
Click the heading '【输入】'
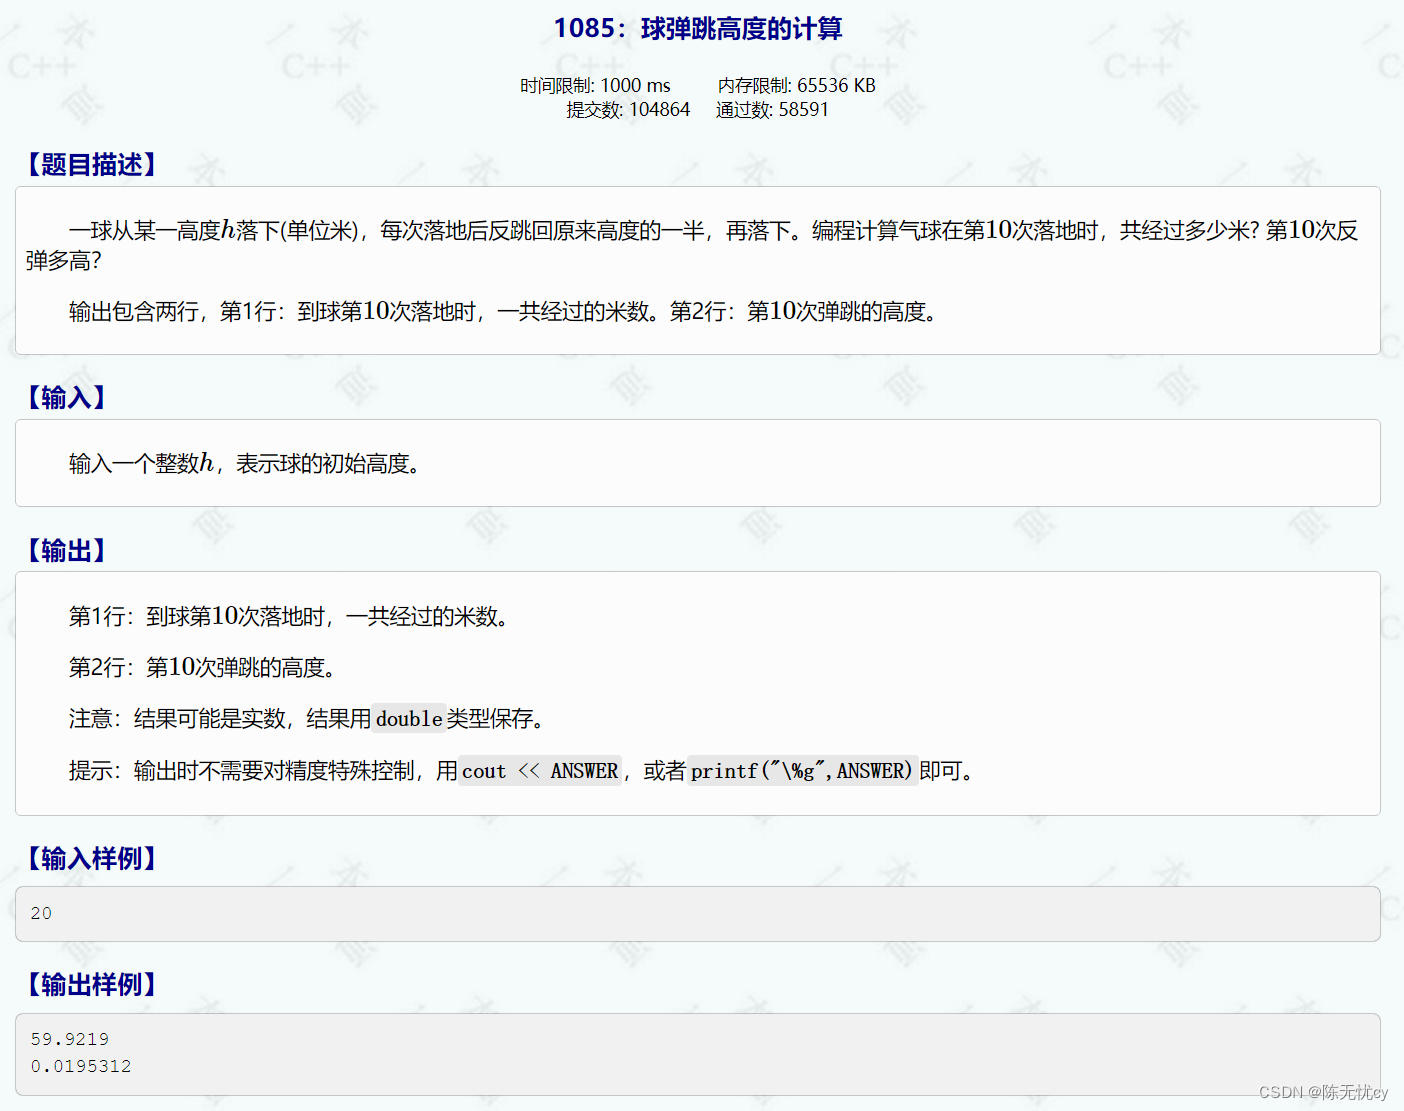click(x=67, y=397)
